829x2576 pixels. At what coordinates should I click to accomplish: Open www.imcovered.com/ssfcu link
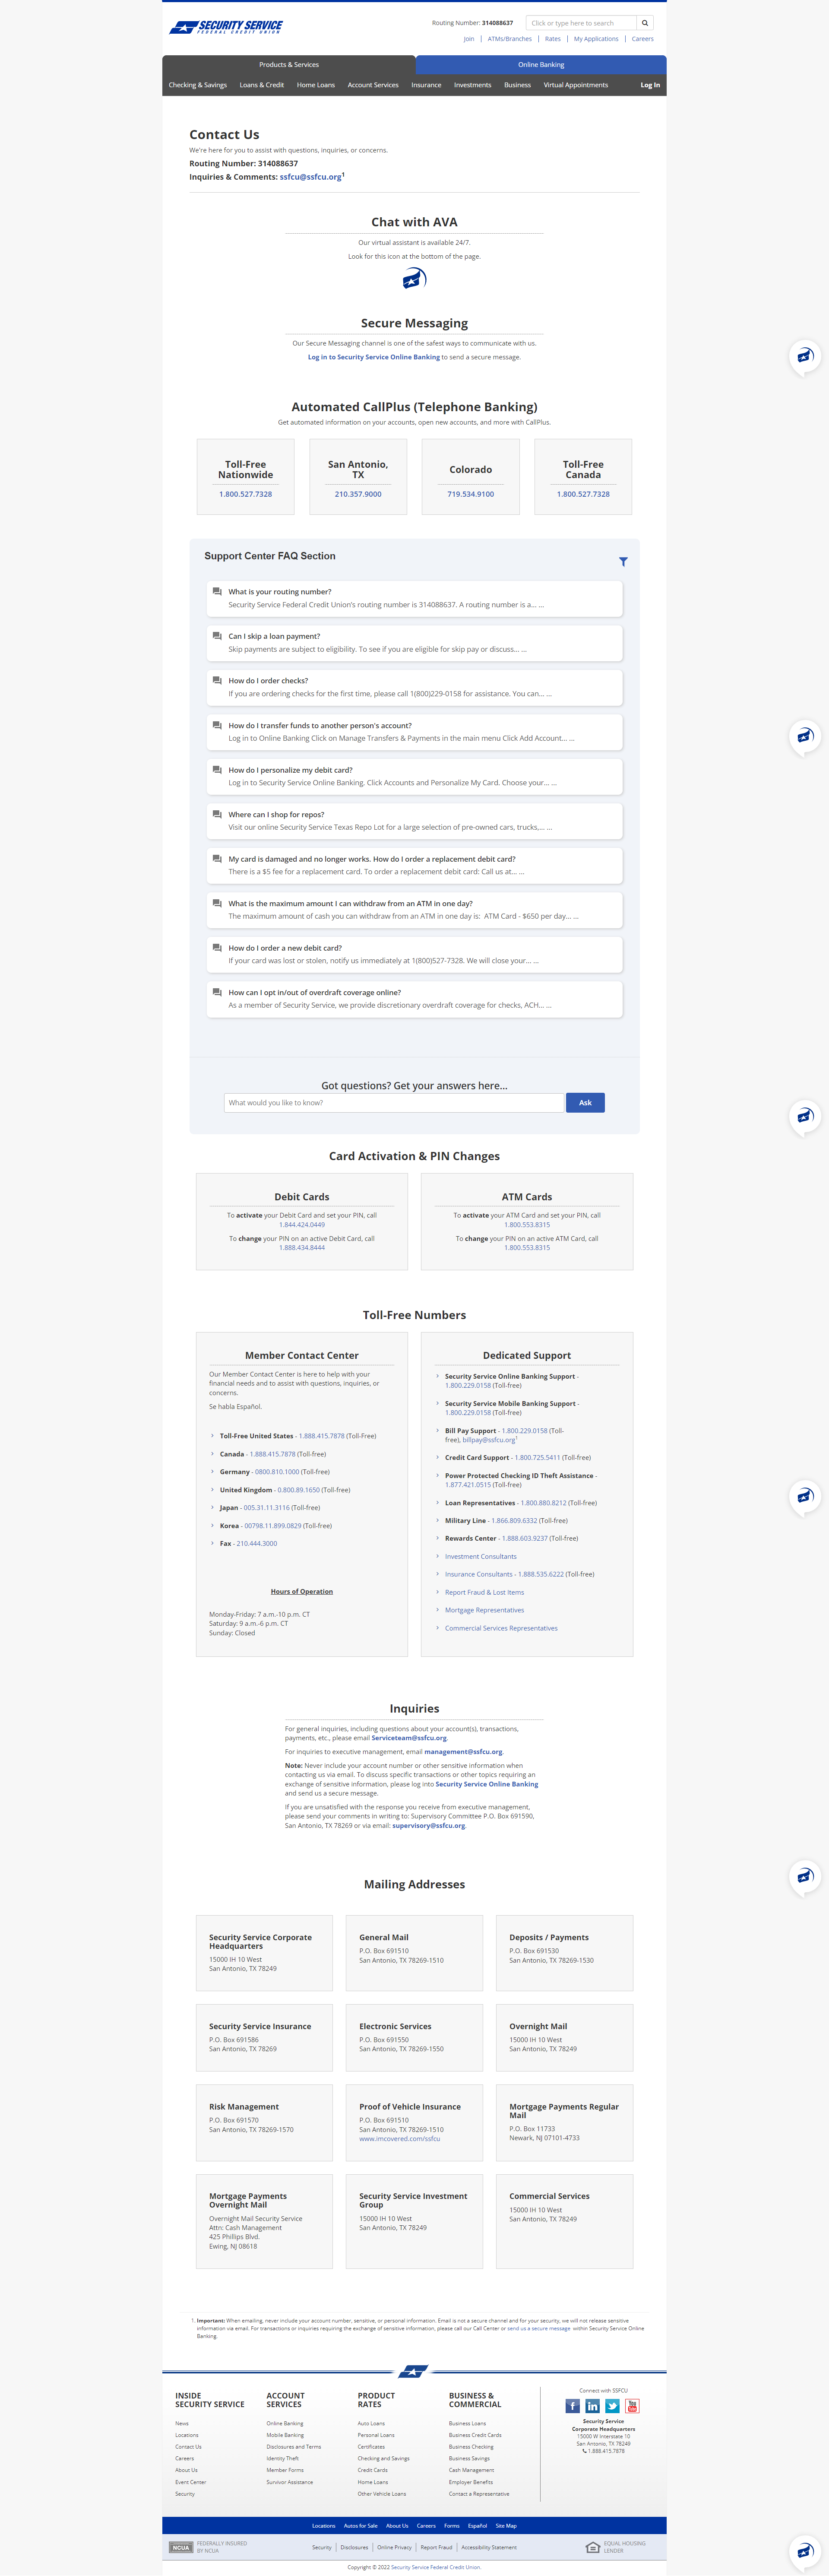400,2139
